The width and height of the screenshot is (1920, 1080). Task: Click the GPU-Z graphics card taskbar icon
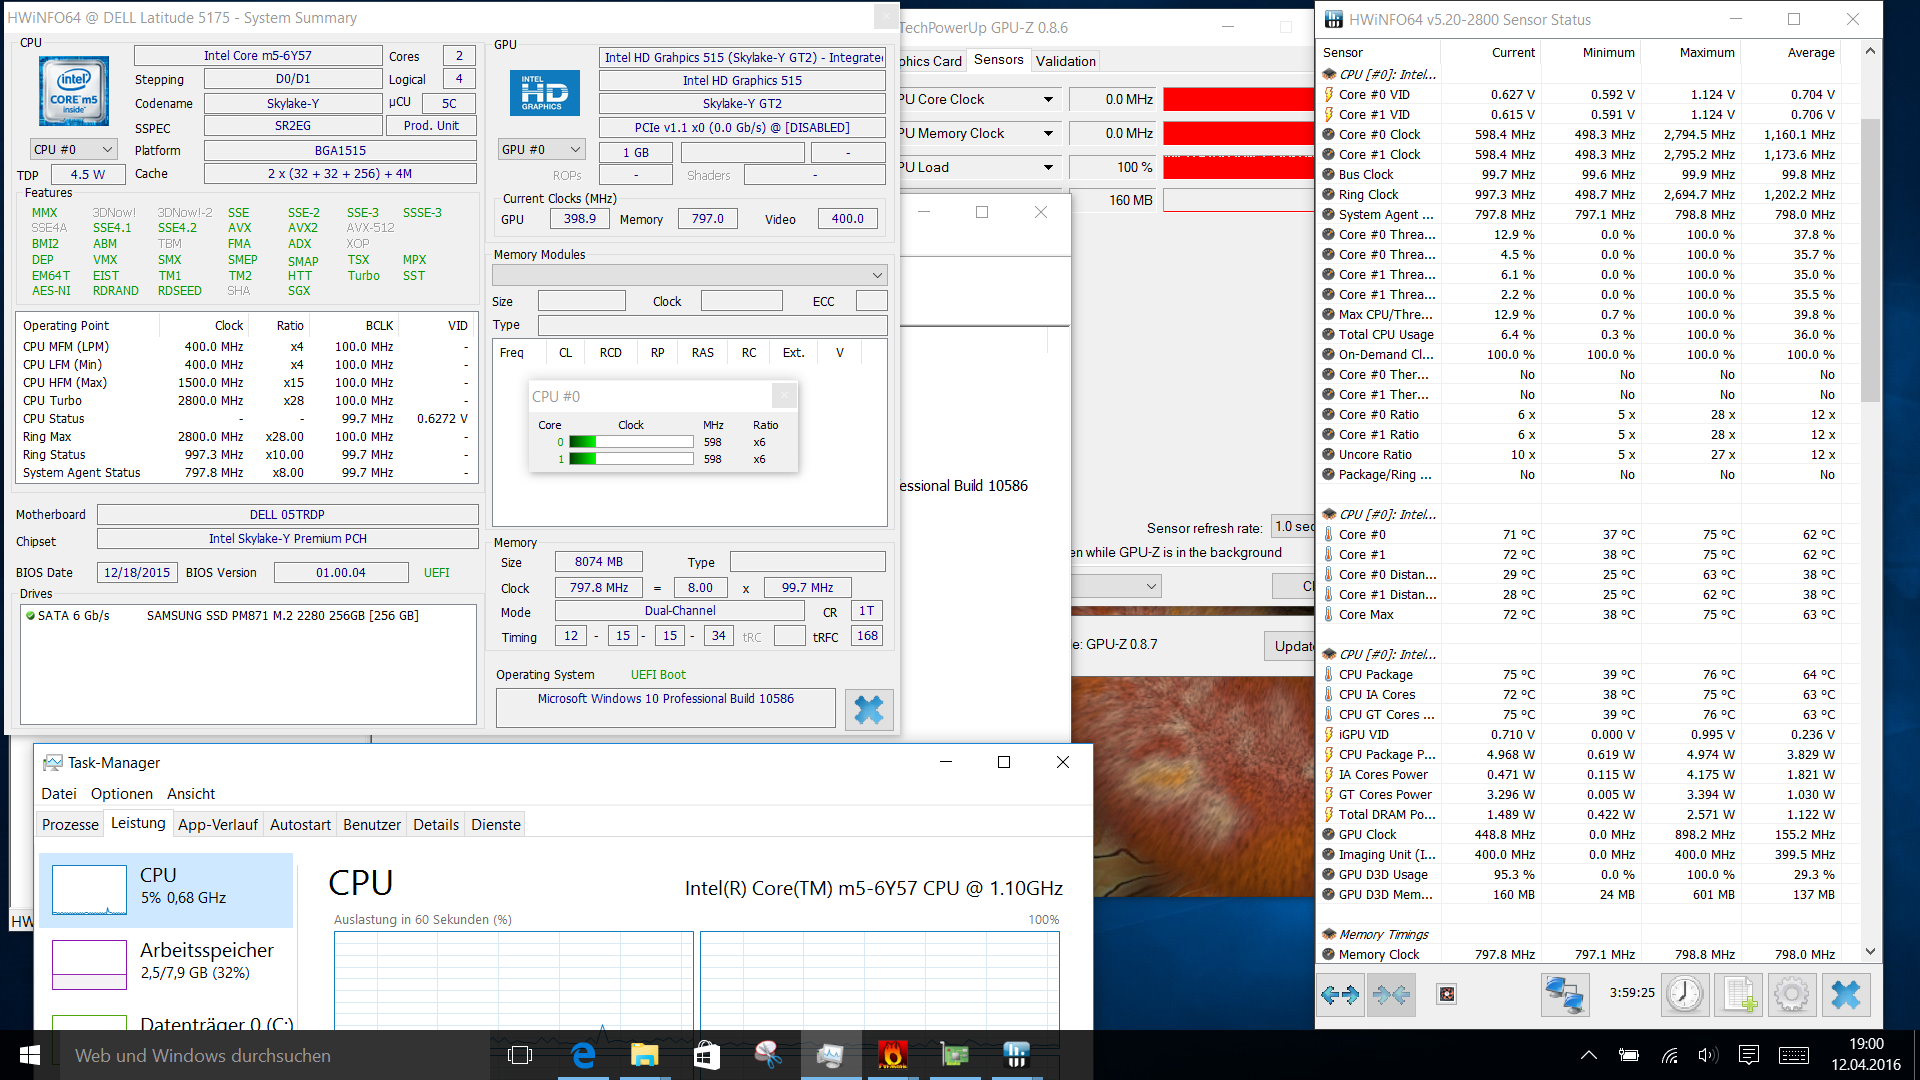(x=954, y=1055)
